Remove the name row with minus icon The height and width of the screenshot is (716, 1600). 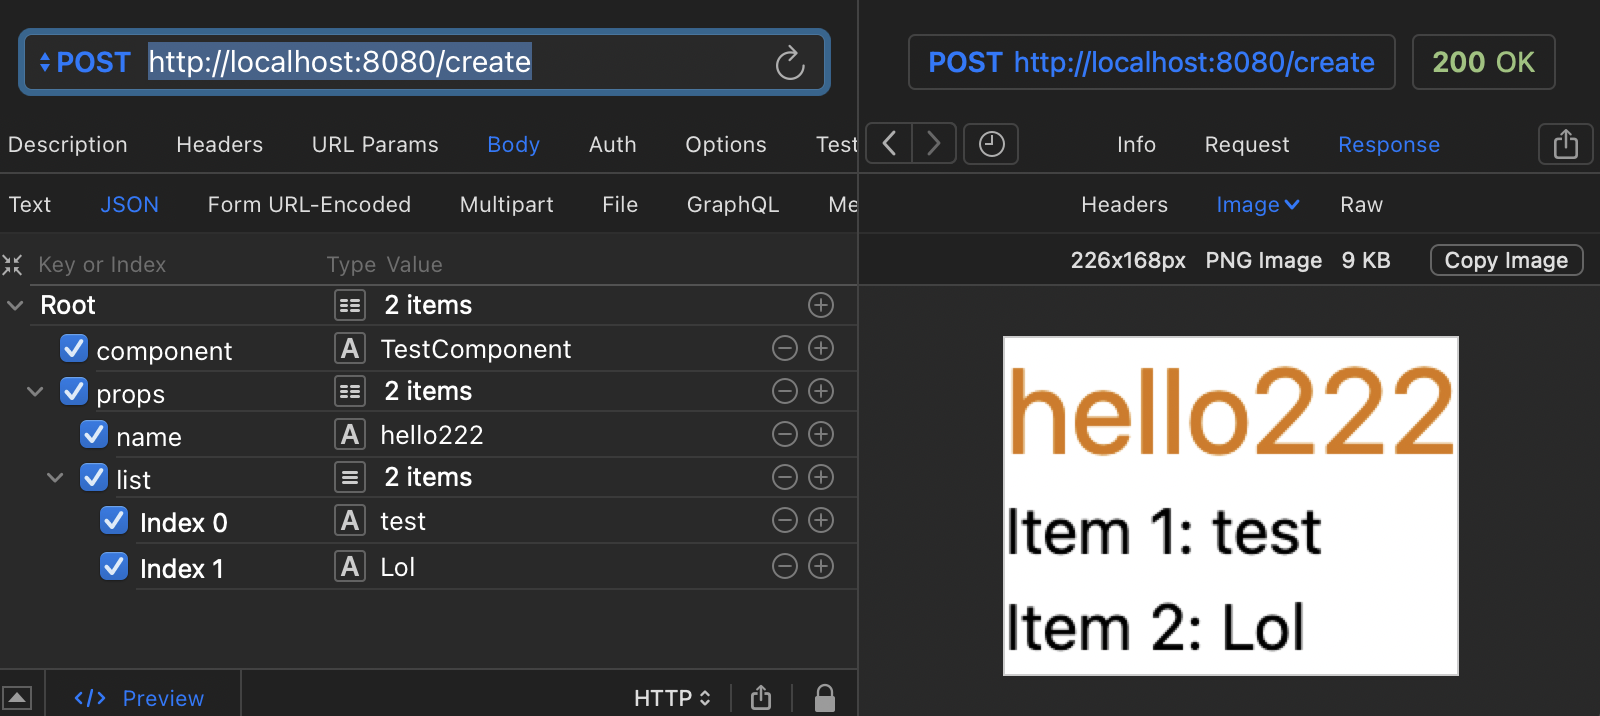coord(785,434)
